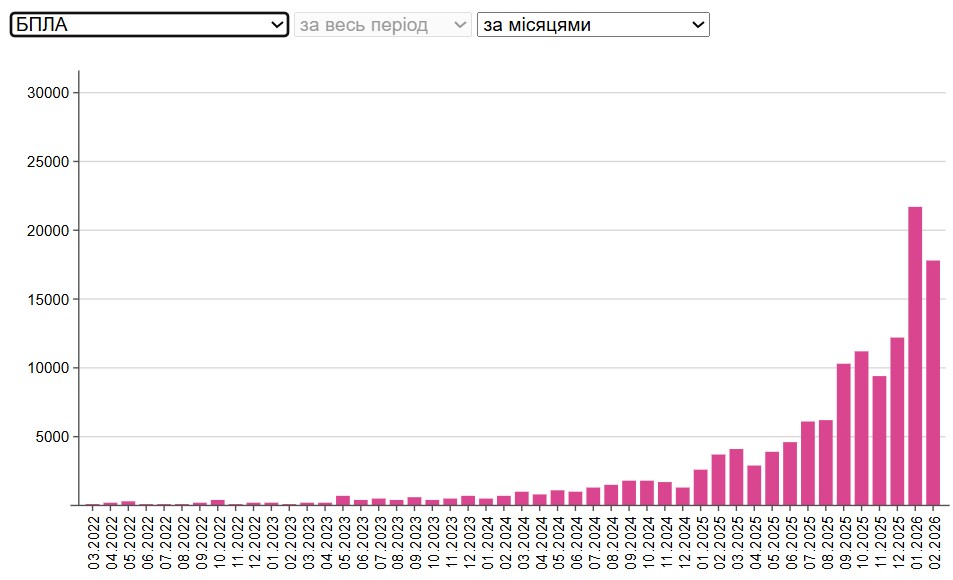953x580 pixels.
Task: Click the tallest bar for 01.2026
Action: pos(915,356)
